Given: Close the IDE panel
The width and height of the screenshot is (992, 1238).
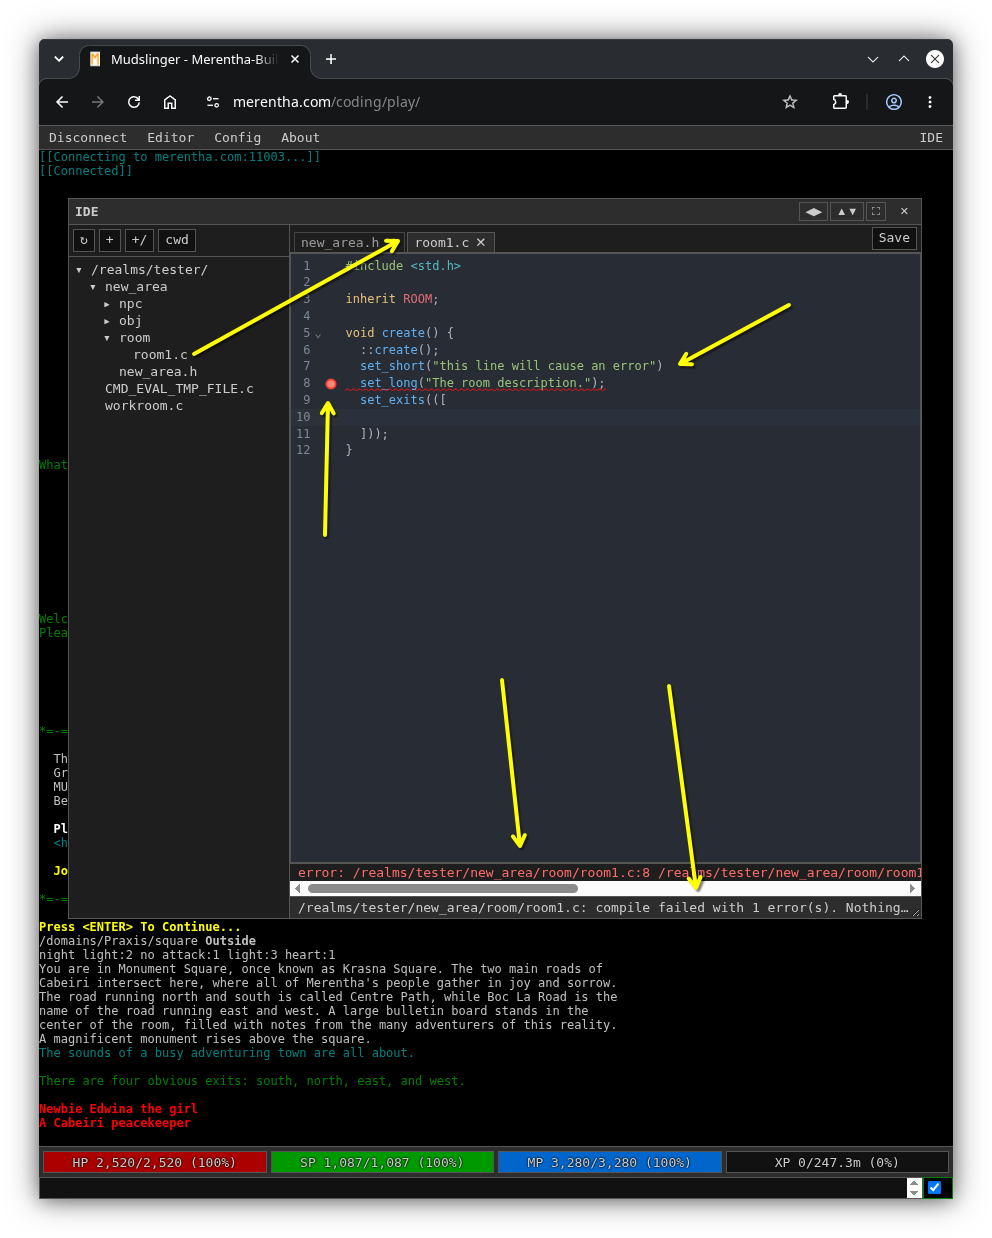Looking at the screenshot, I should tap(904, 211).
